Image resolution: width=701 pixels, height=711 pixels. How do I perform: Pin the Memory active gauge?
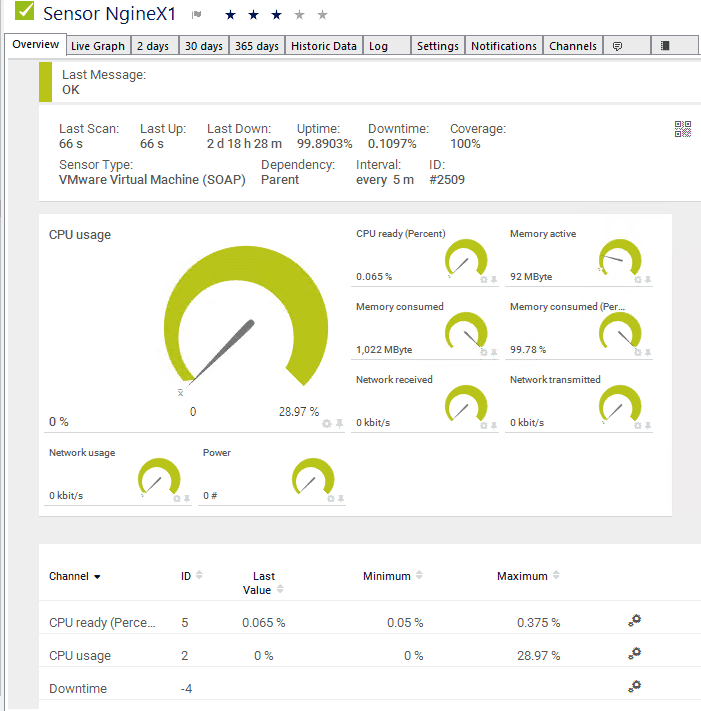pos(648,280)
